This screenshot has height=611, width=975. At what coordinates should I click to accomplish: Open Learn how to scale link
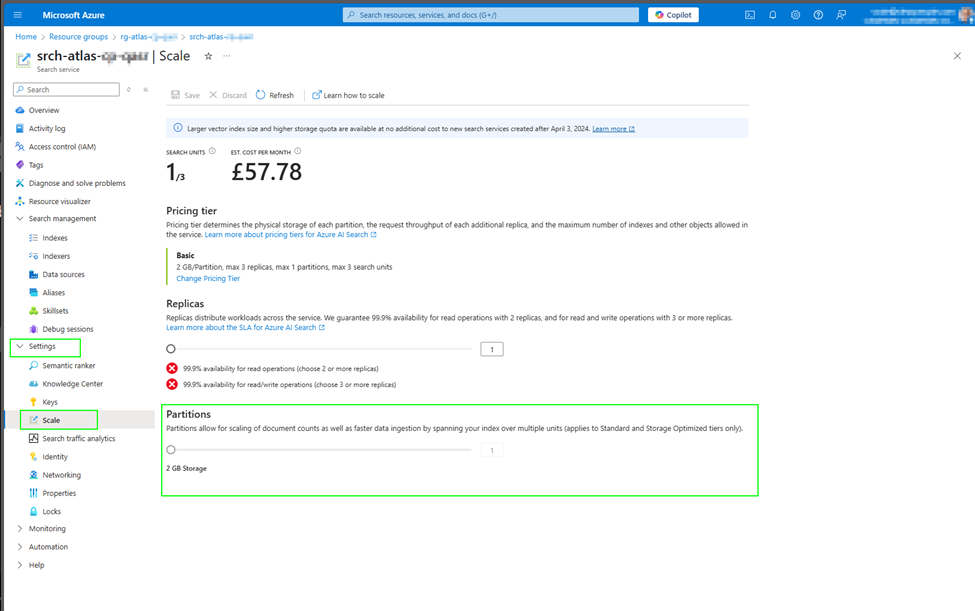pos(348,95)
